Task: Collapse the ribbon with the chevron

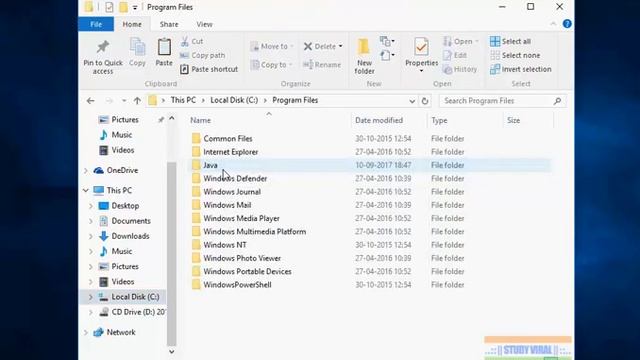Action: (553, 24)
